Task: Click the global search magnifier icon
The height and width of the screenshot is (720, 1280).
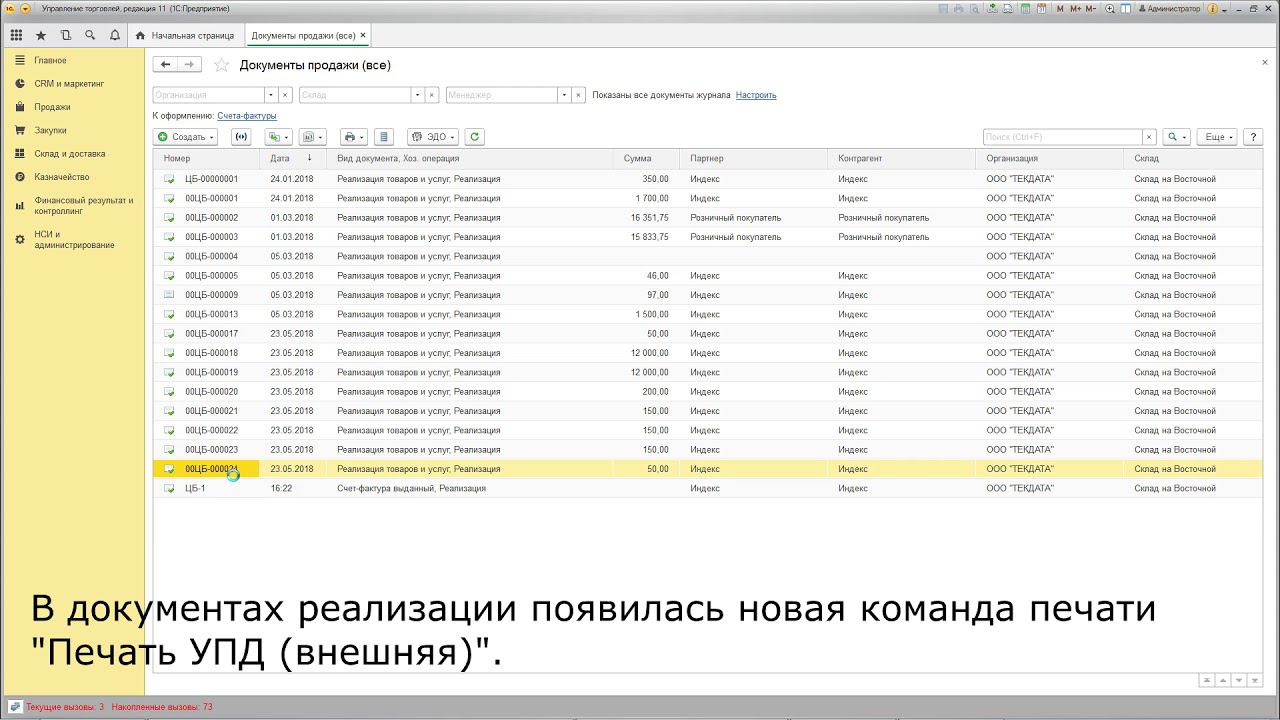Action: [90, 35]
